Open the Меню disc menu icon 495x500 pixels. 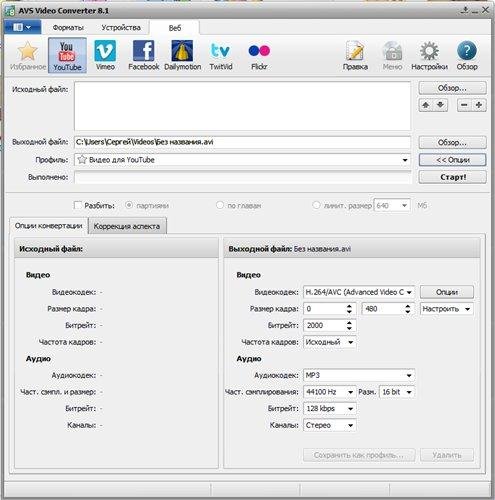(392, 55)
